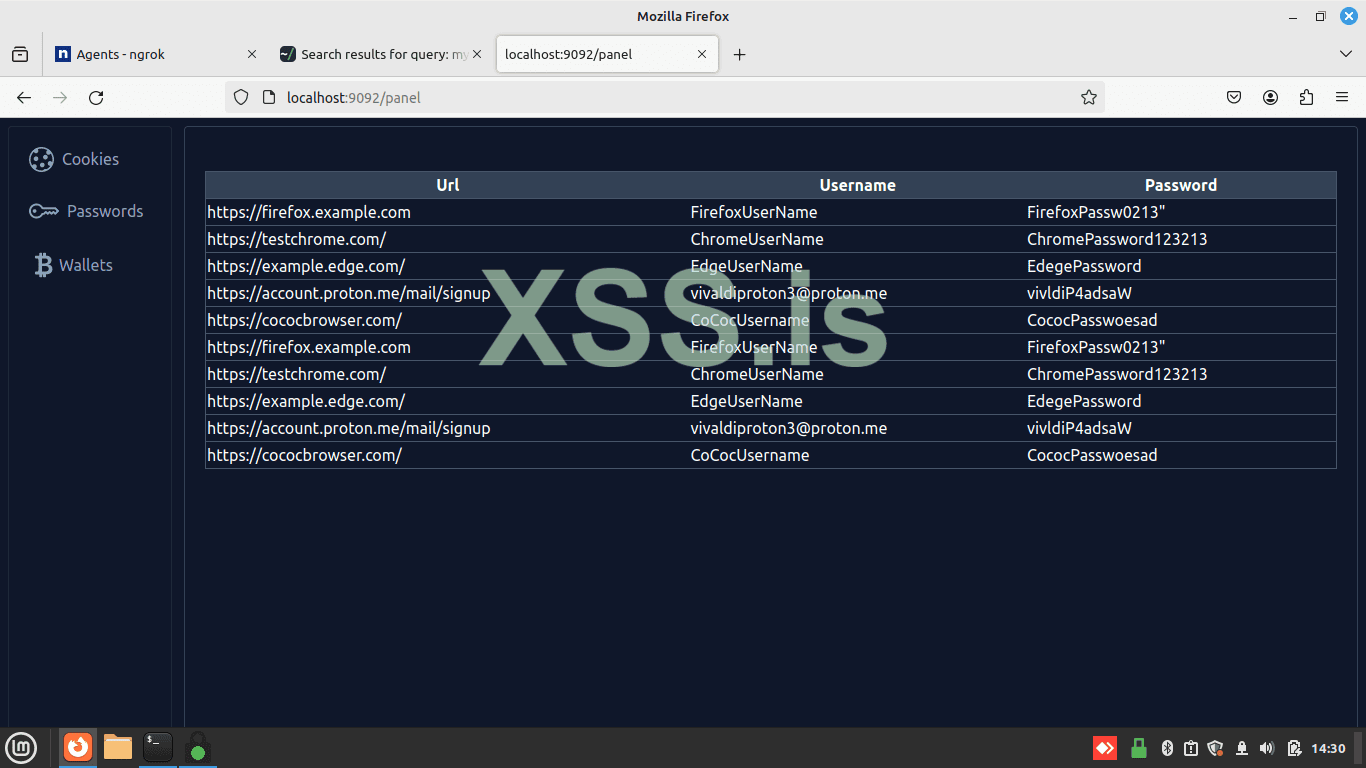Click the green padlock tray icon
Viewport: 1366px width, 768px height.
(x=1138, y=748)
